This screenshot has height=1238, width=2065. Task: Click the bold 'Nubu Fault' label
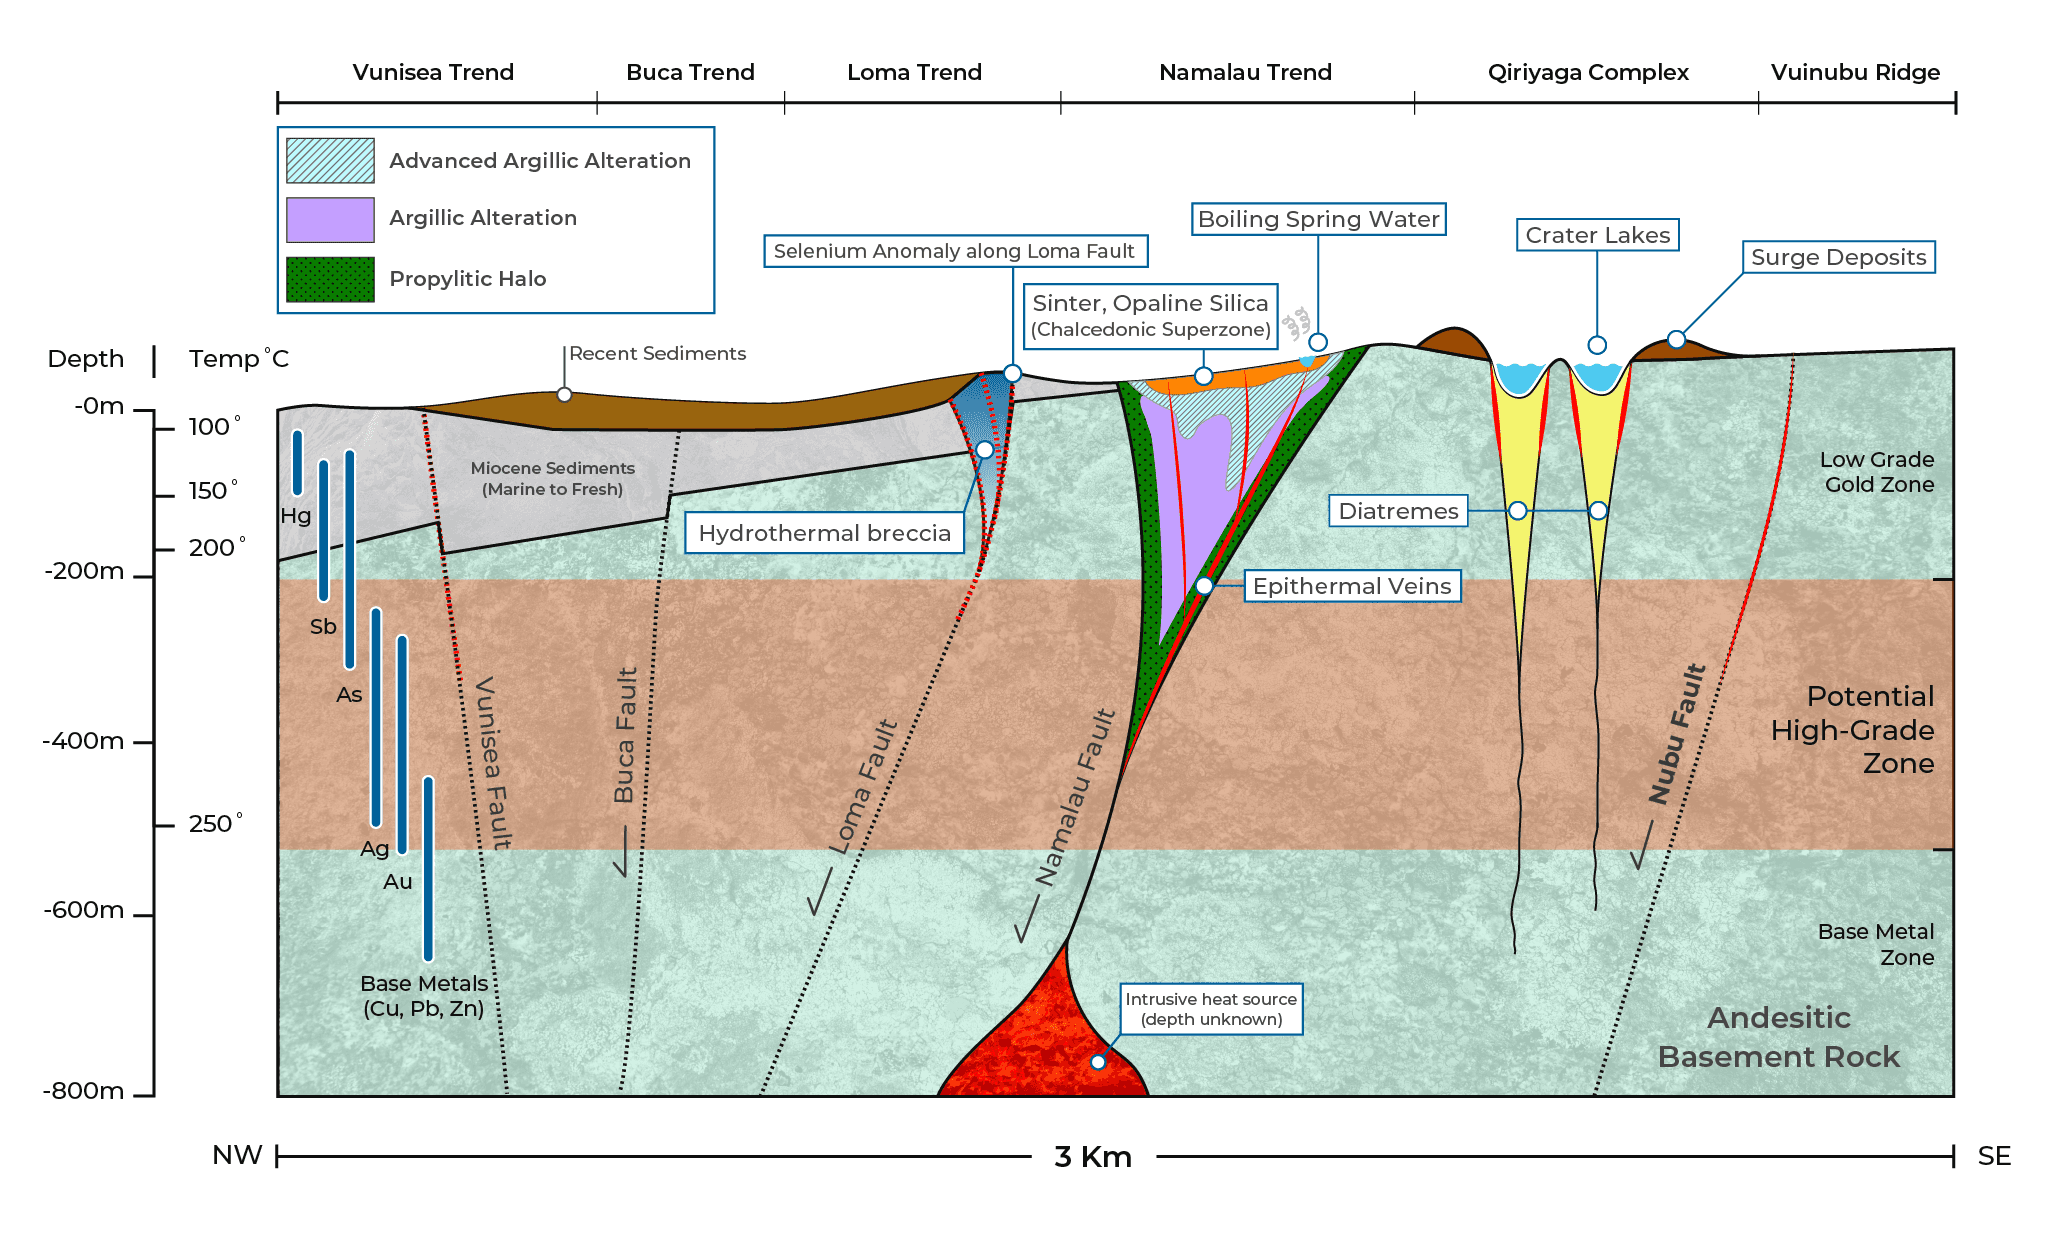[1678, 733]
